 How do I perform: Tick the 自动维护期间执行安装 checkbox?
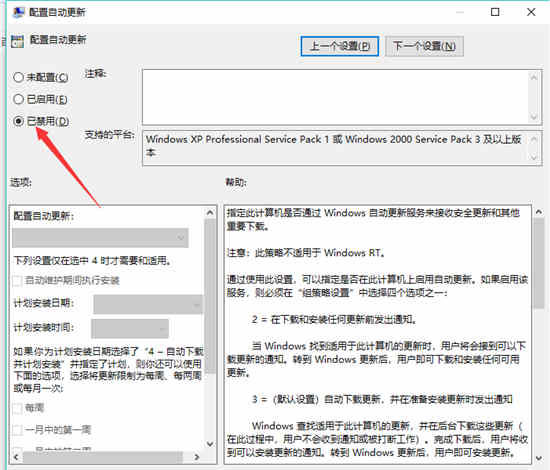pos(17,281)
